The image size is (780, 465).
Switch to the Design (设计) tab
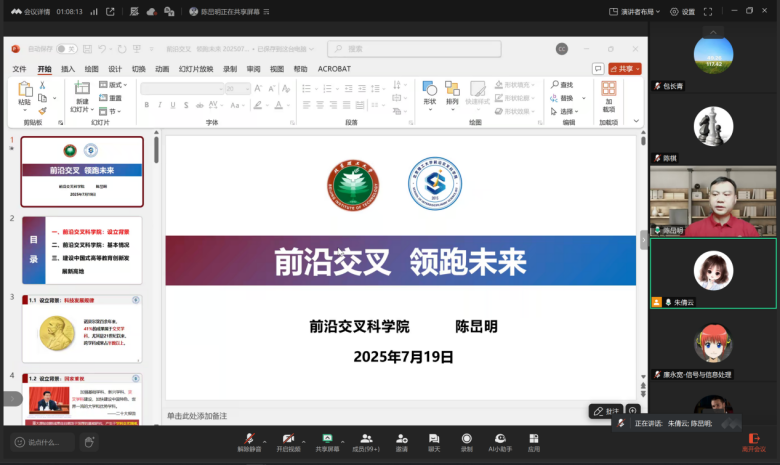115,69
